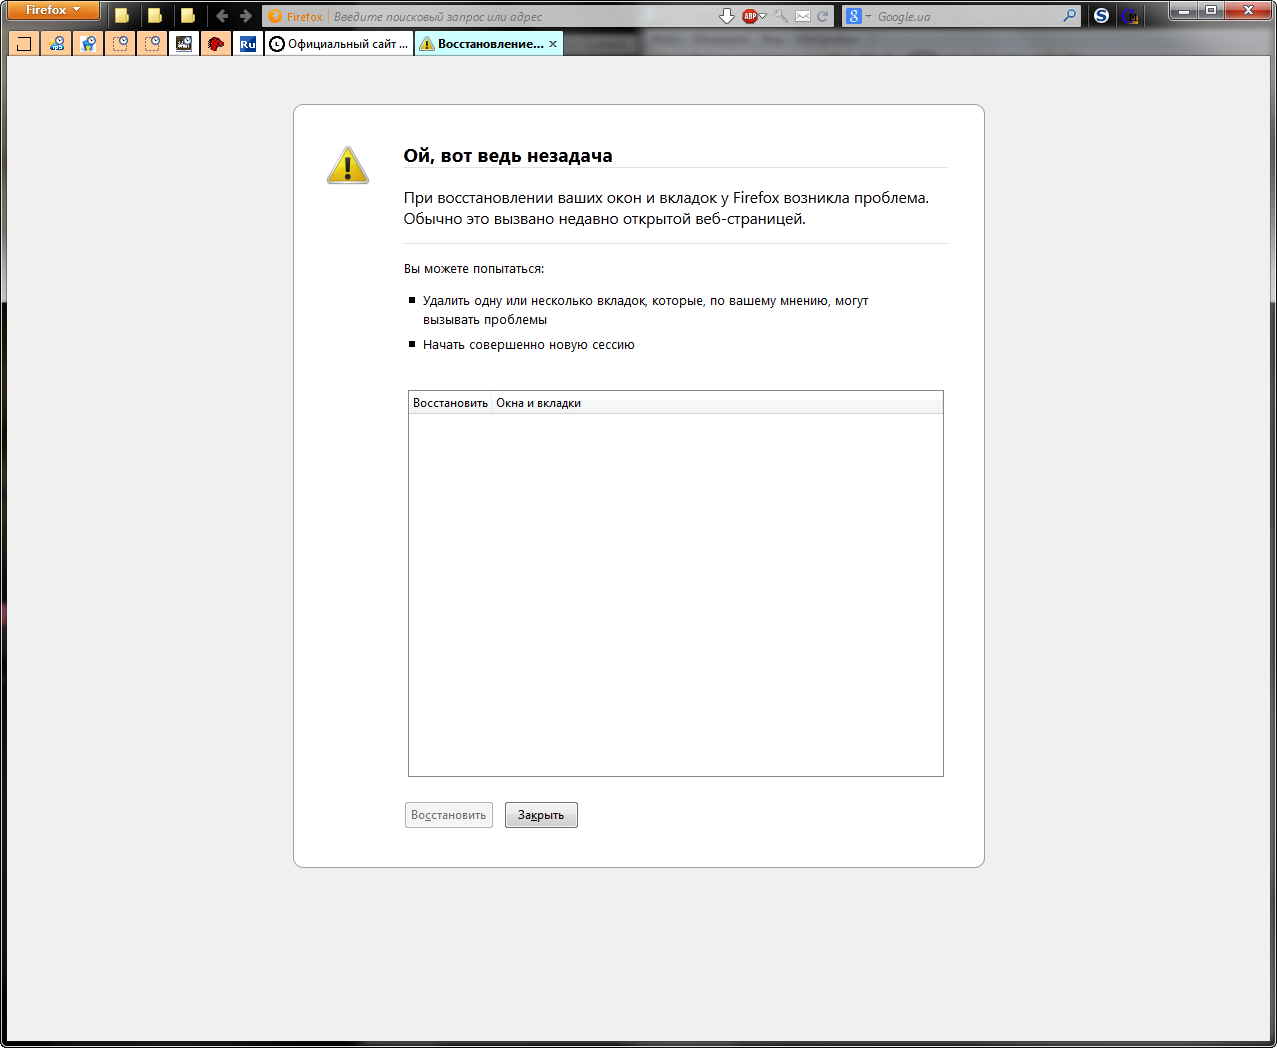The width and height of the screenshot is (1277, 1048).
Task: Switch to the Официальный сайт tab
Action: click(x=340, y=44)
